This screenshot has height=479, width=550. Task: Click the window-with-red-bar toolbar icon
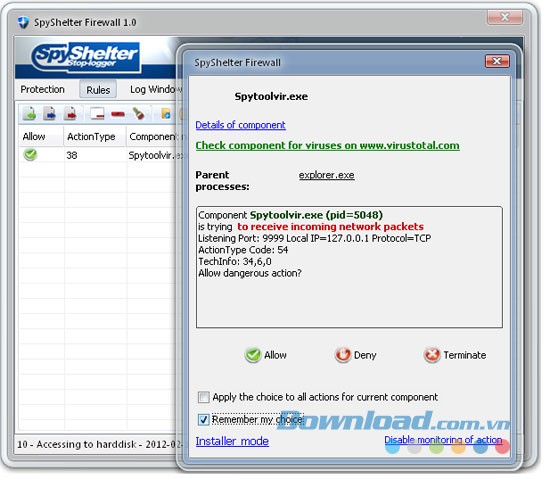pyautogui.click(x=97, y=114)
